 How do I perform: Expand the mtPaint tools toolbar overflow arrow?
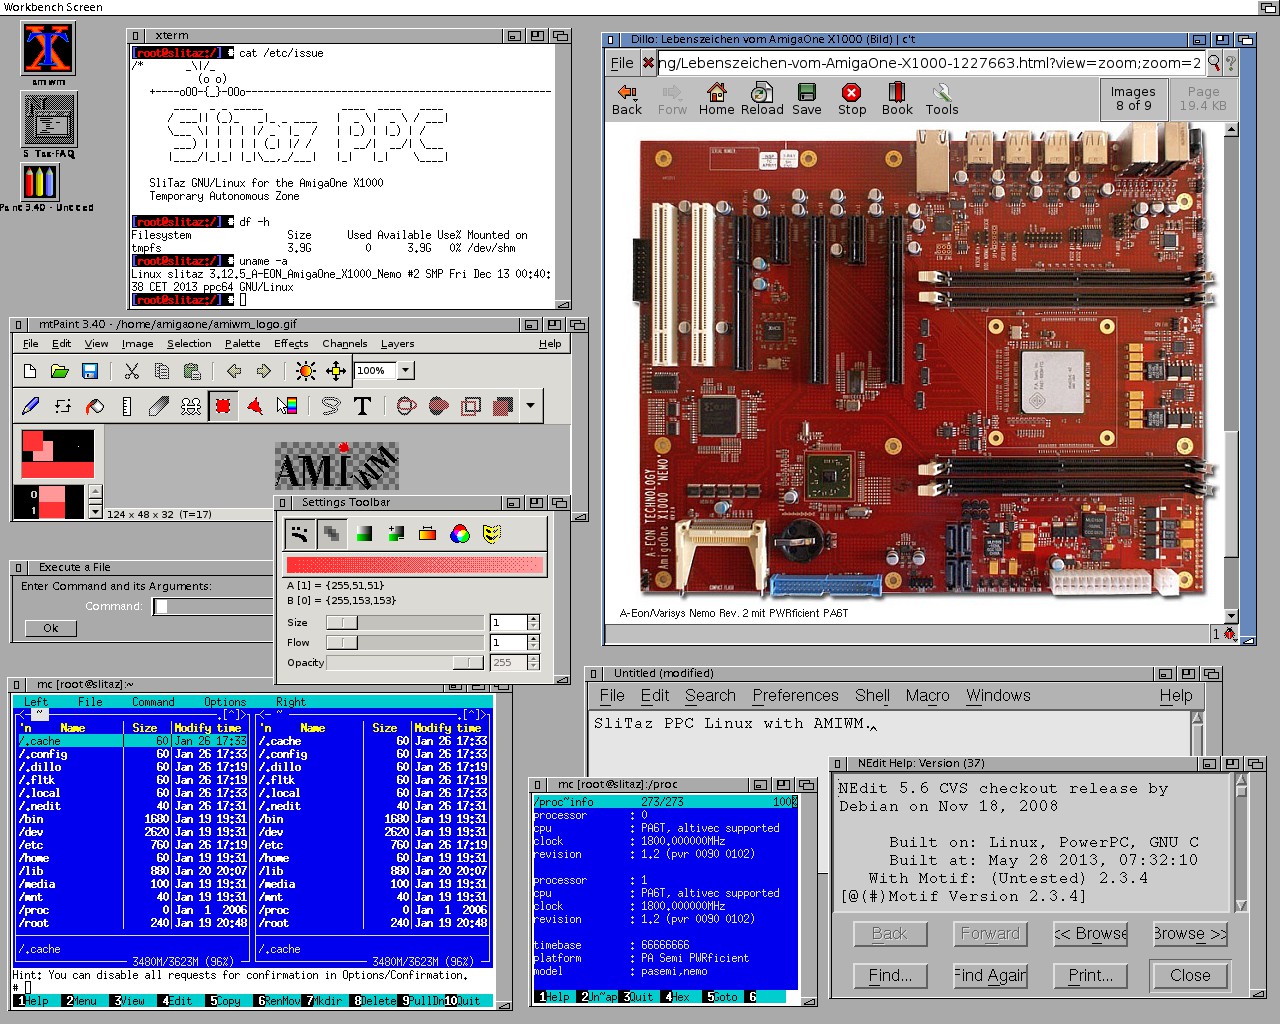coord(530,406)
